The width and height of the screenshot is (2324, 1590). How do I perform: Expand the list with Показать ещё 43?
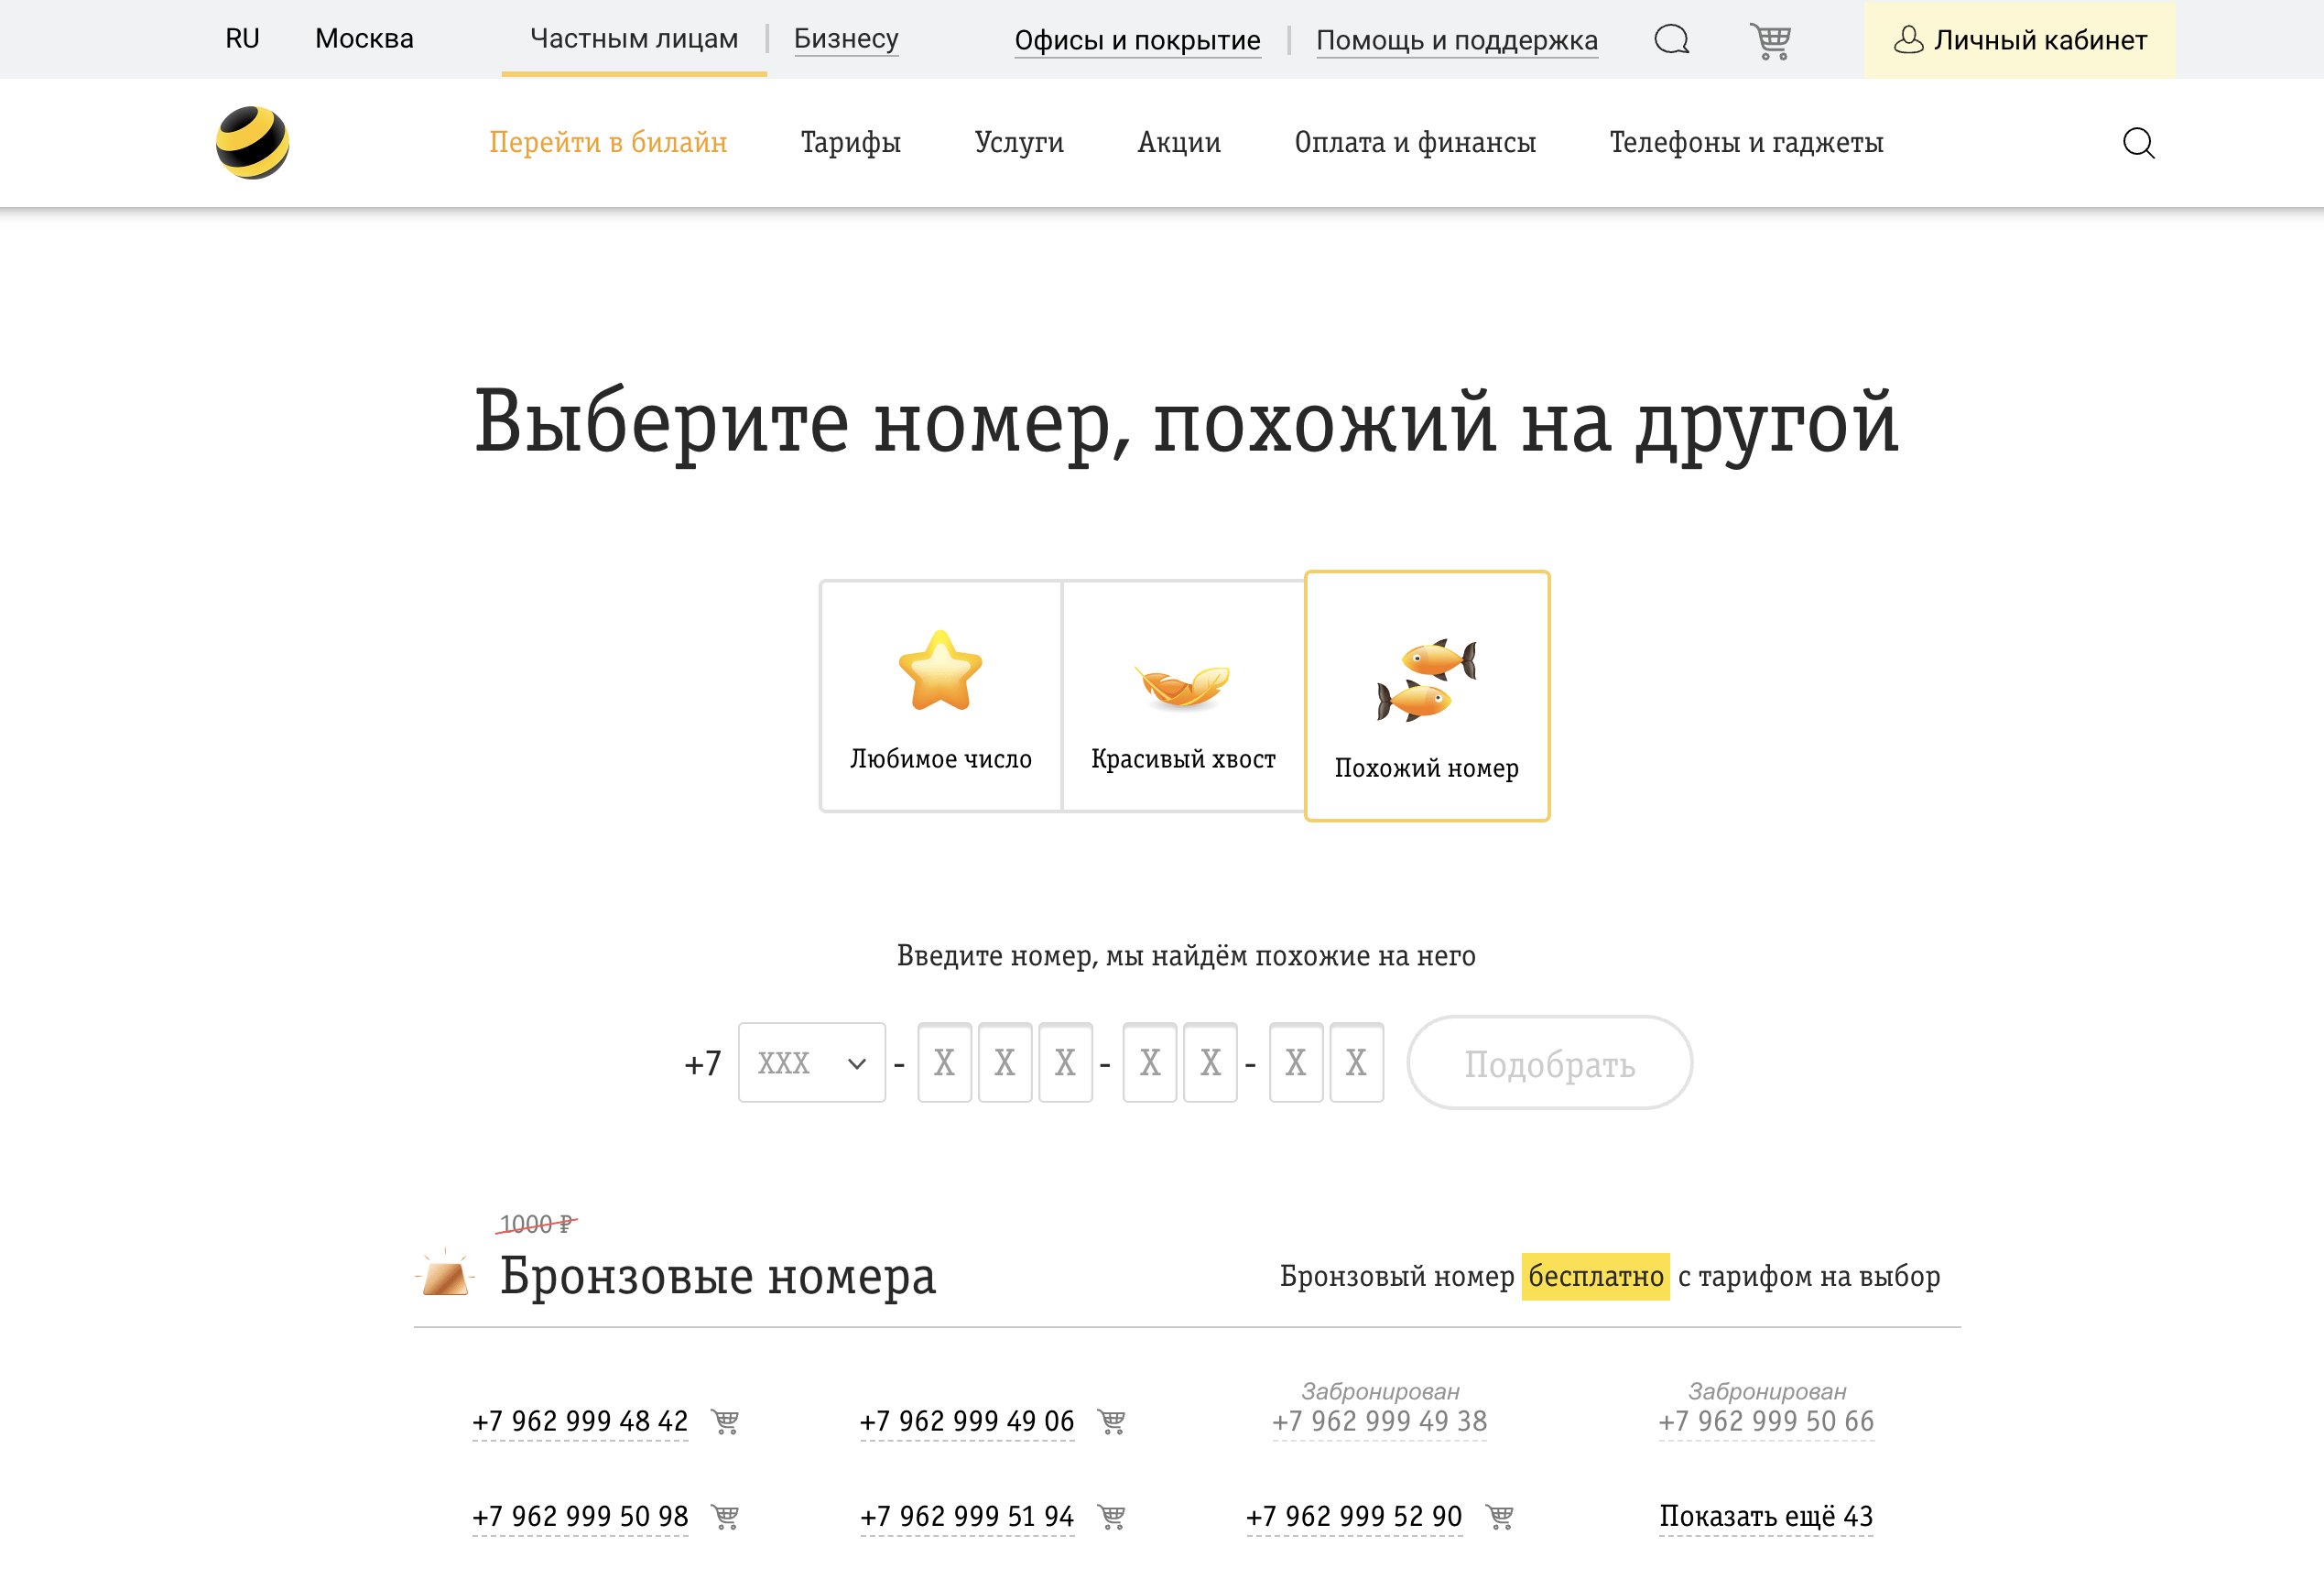(1765, 1516)
